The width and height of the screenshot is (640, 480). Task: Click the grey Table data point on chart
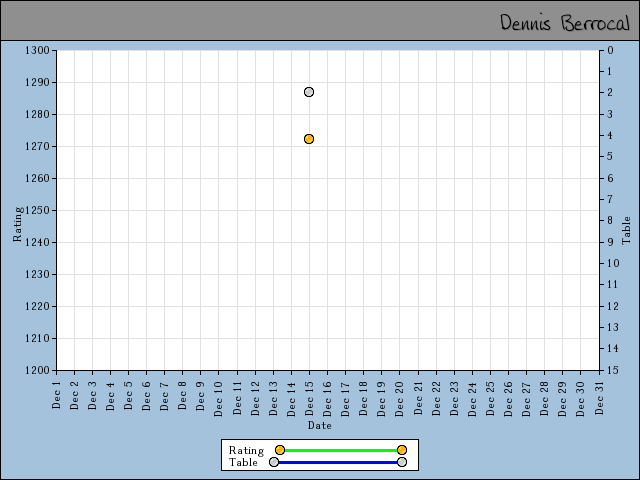[x=309, y=92]
